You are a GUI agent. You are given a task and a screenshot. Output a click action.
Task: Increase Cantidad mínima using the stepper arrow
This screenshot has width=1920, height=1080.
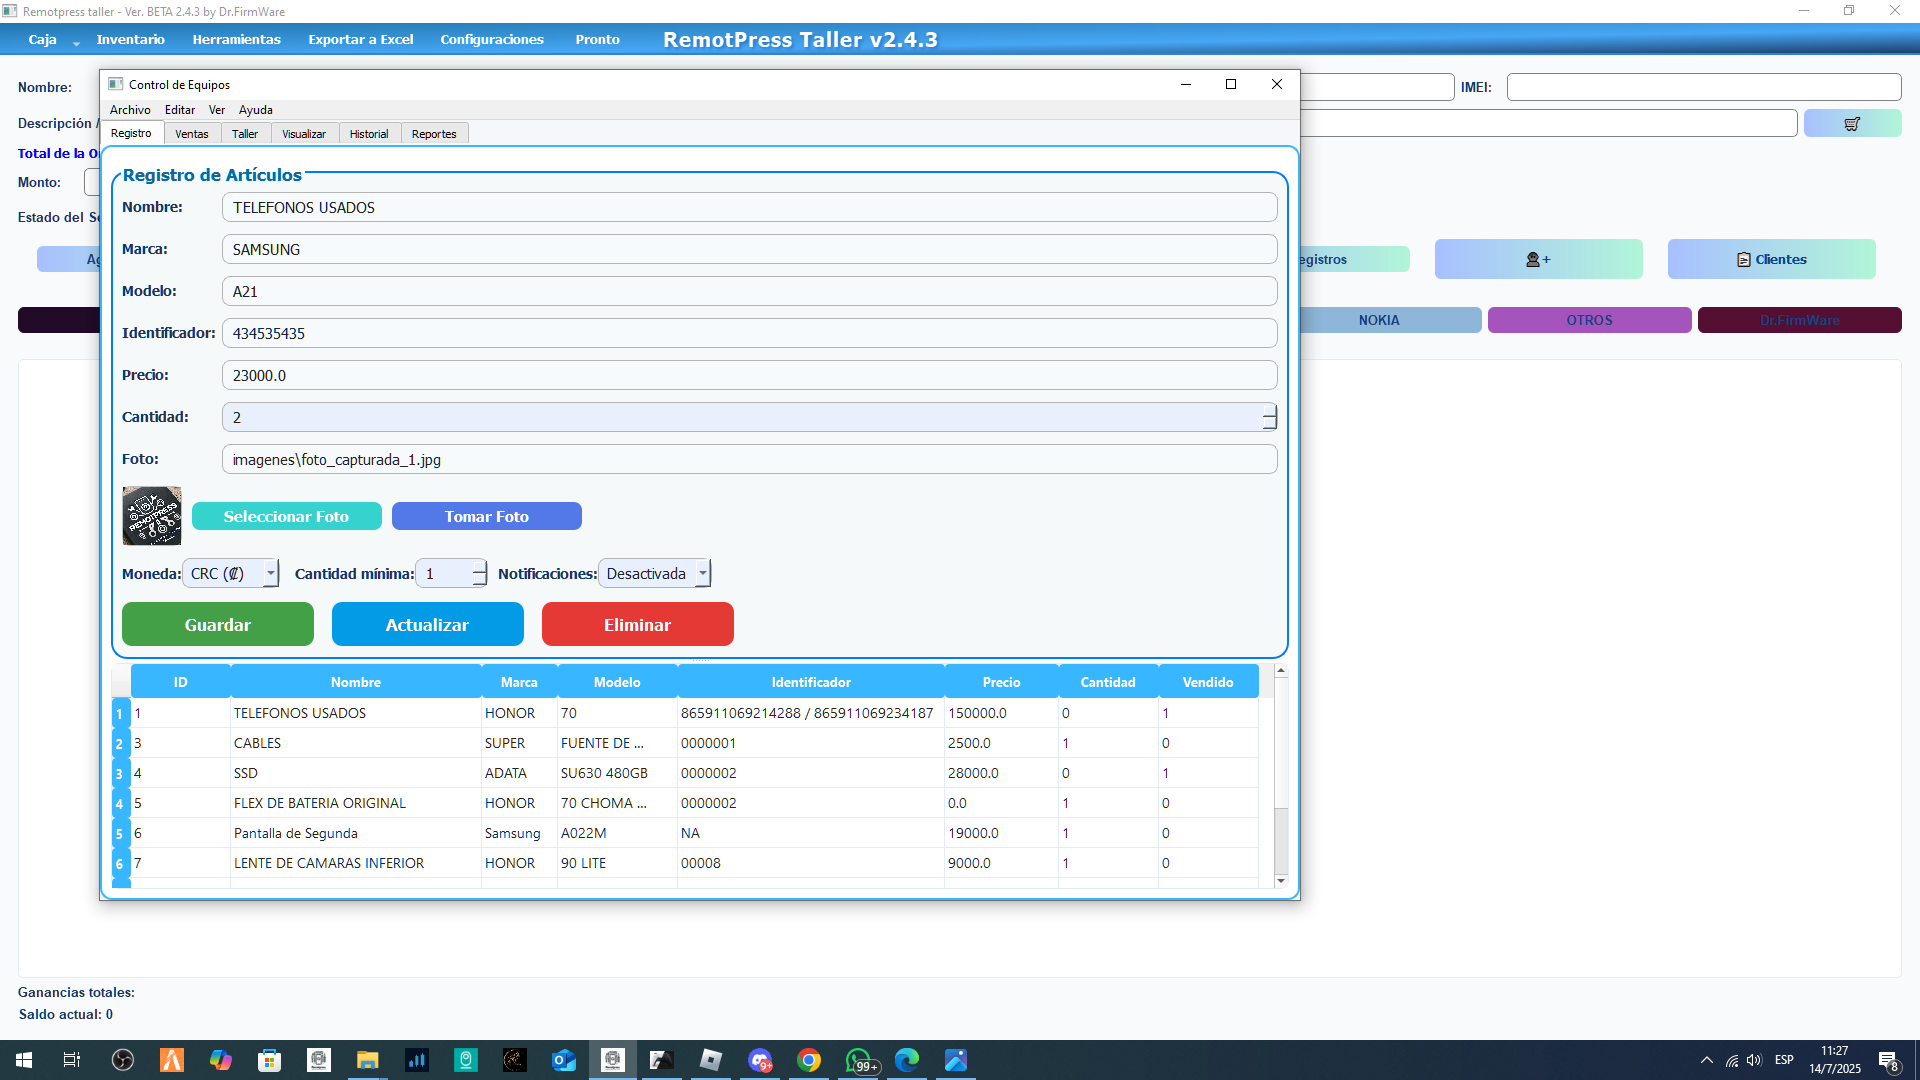tap(478, 568)
